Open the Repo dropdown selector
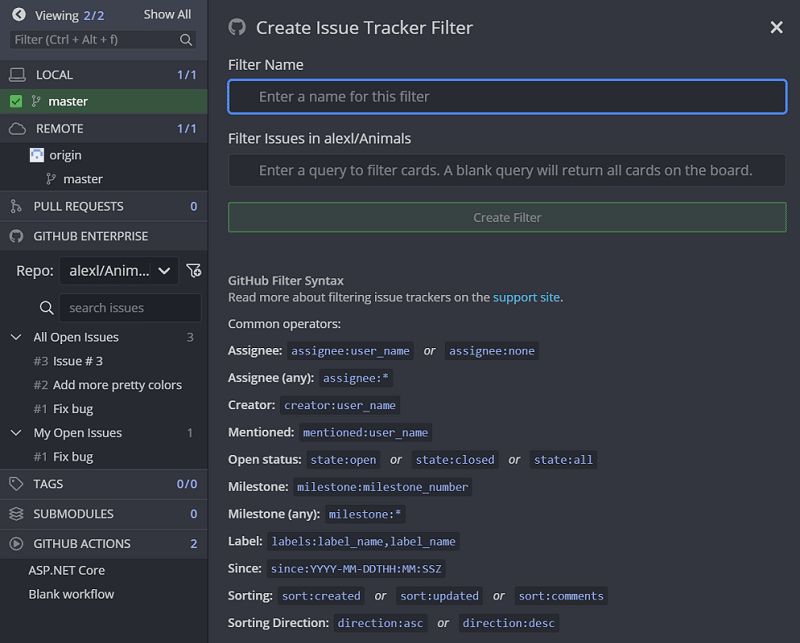The height and width of the screenshot is (643, 800). click(118, 271)
